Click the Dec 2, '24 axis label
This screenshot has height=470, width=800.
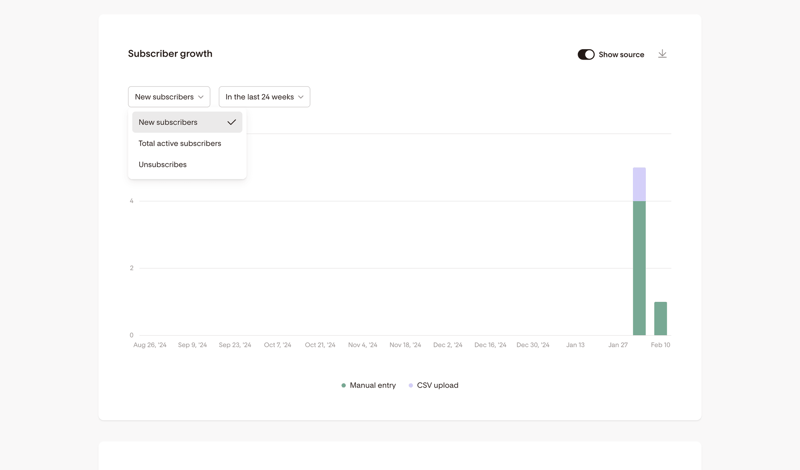coord(448,345)
